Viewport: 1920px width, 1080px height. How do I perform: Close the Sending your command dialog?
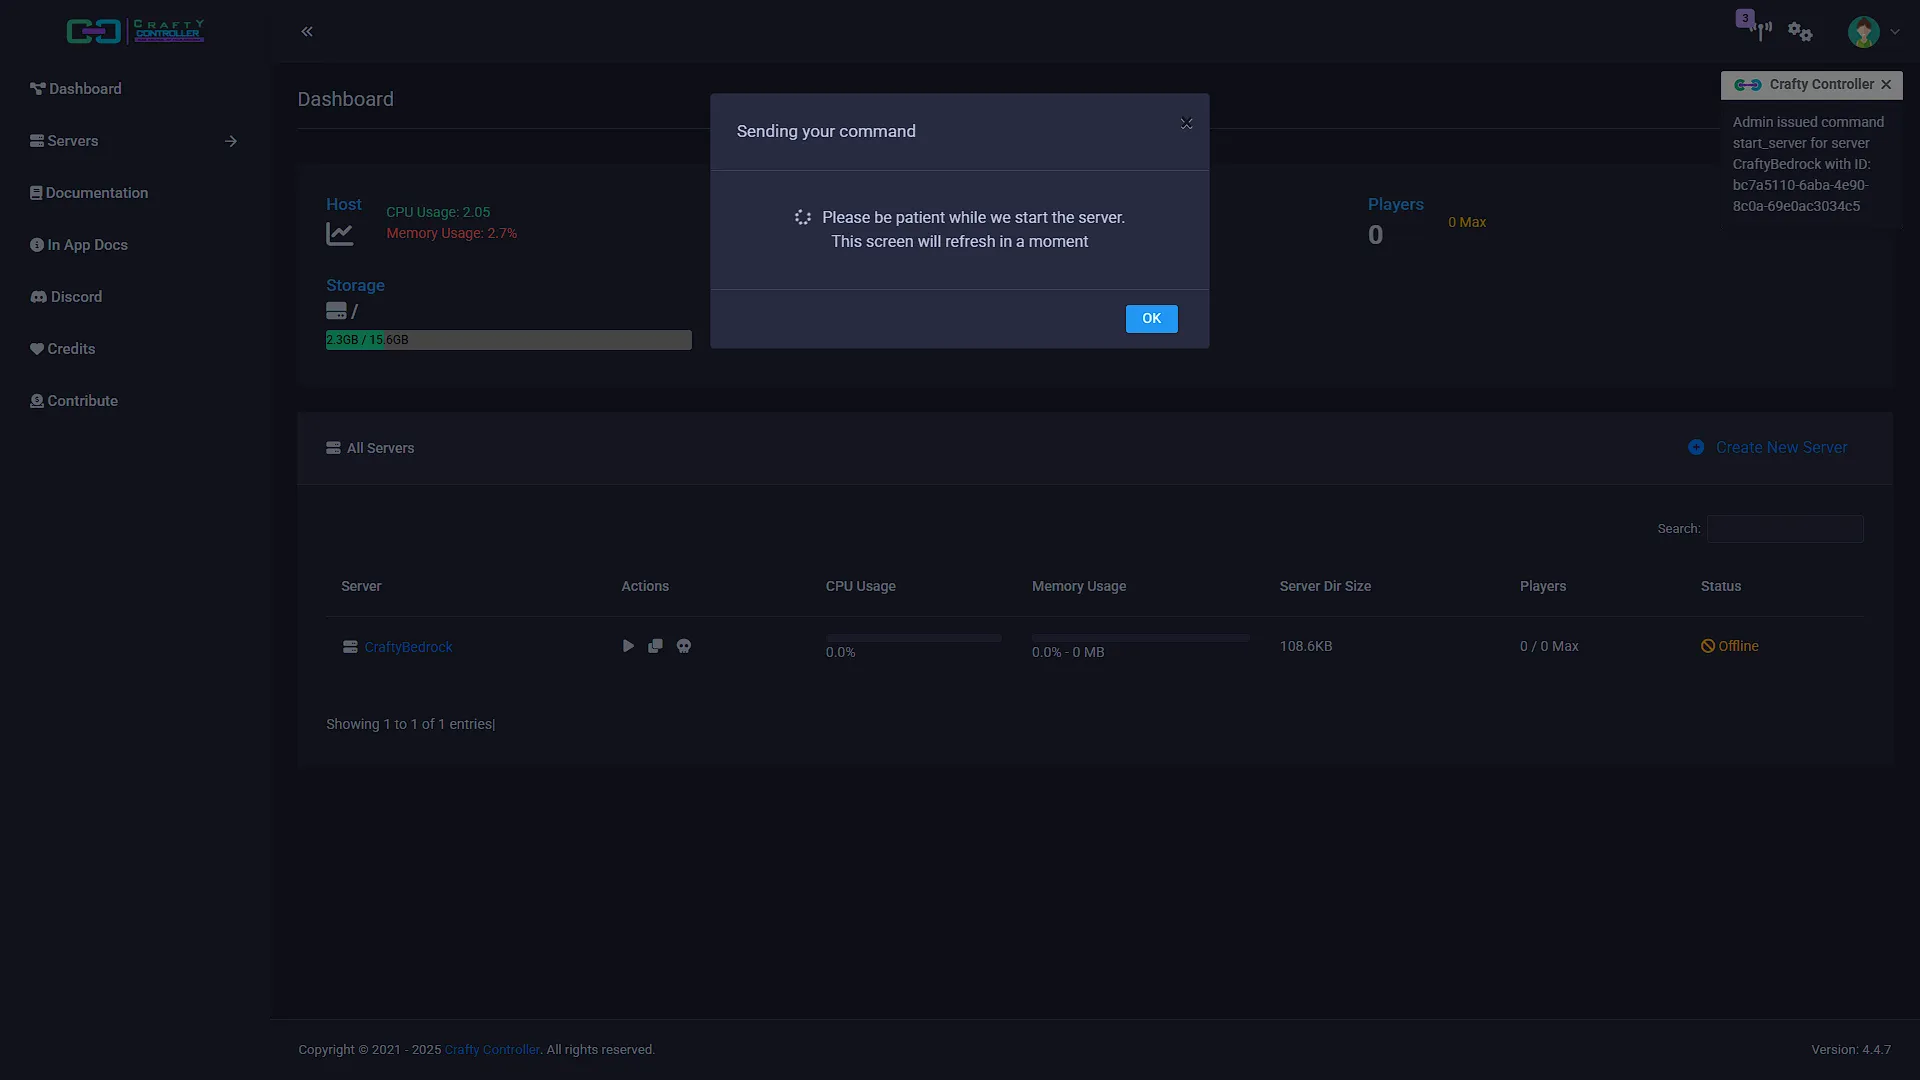pos(1186,123)
